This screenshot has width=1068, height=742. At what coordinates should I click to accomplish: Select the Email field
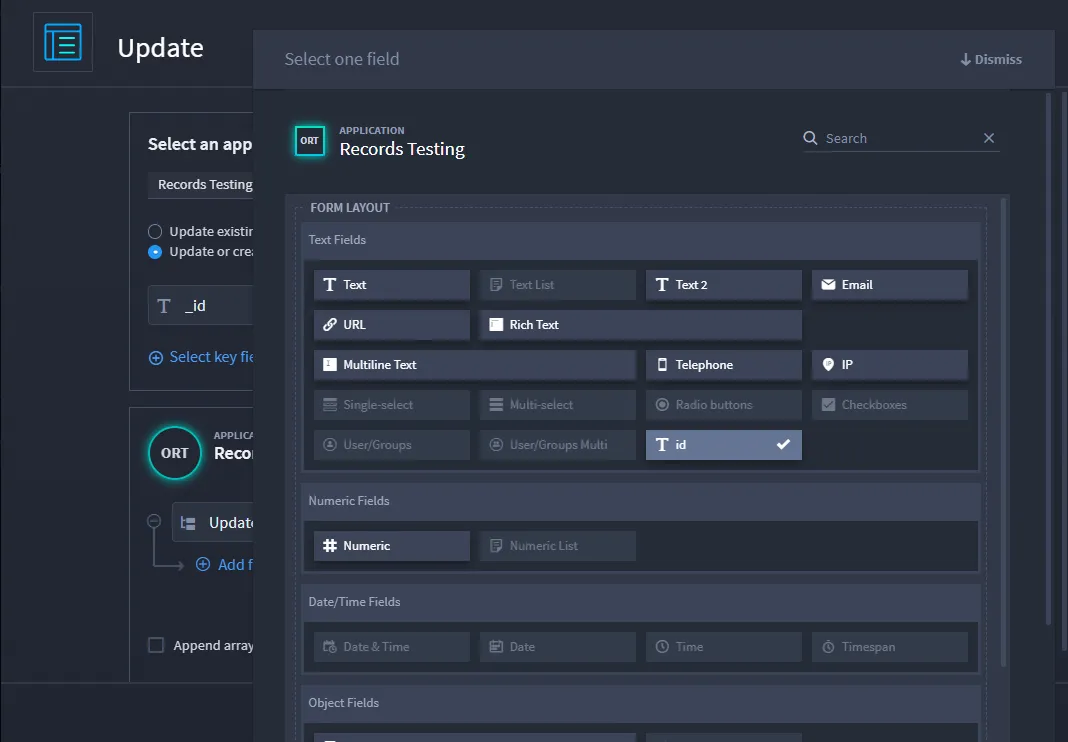(x=890, y=285)
